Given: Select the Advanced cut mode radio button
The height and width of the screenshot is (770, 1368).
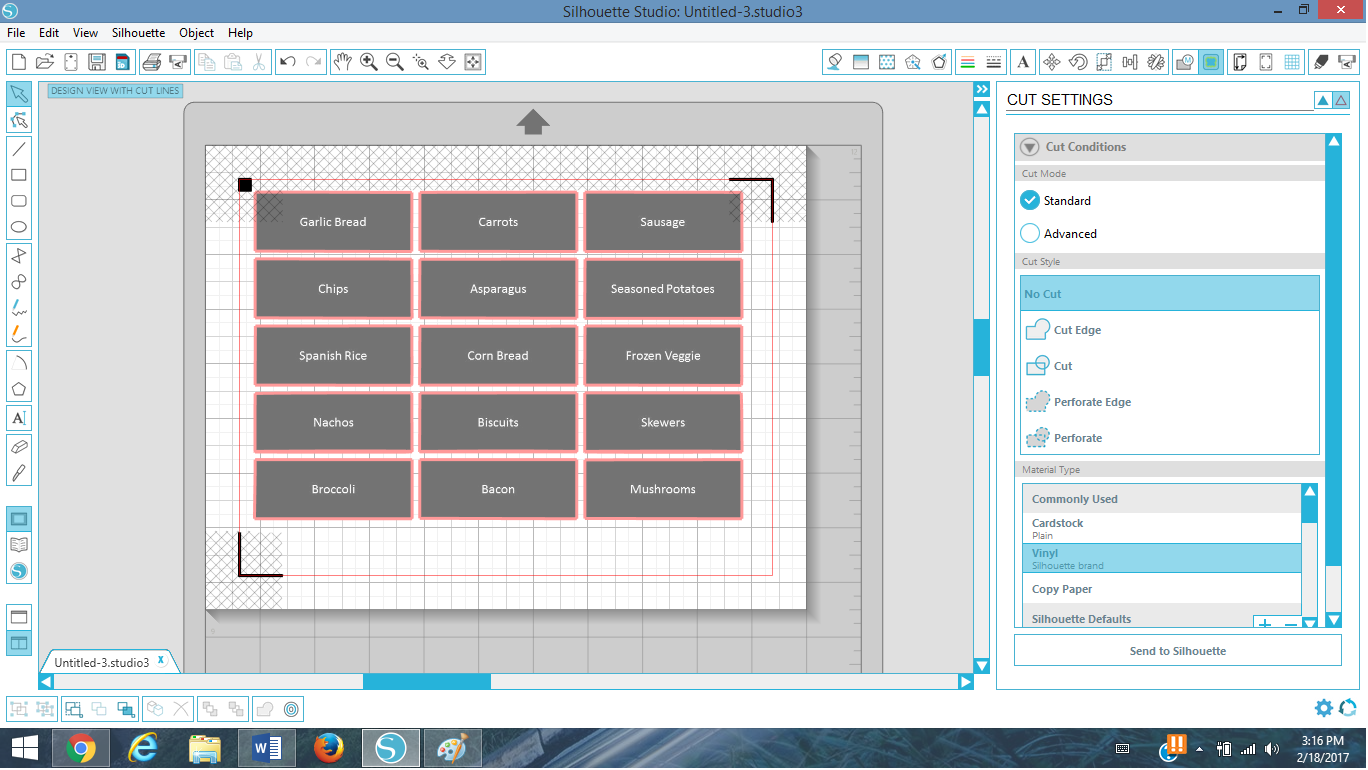Looking at the screenshot, I should [1030, 233].
